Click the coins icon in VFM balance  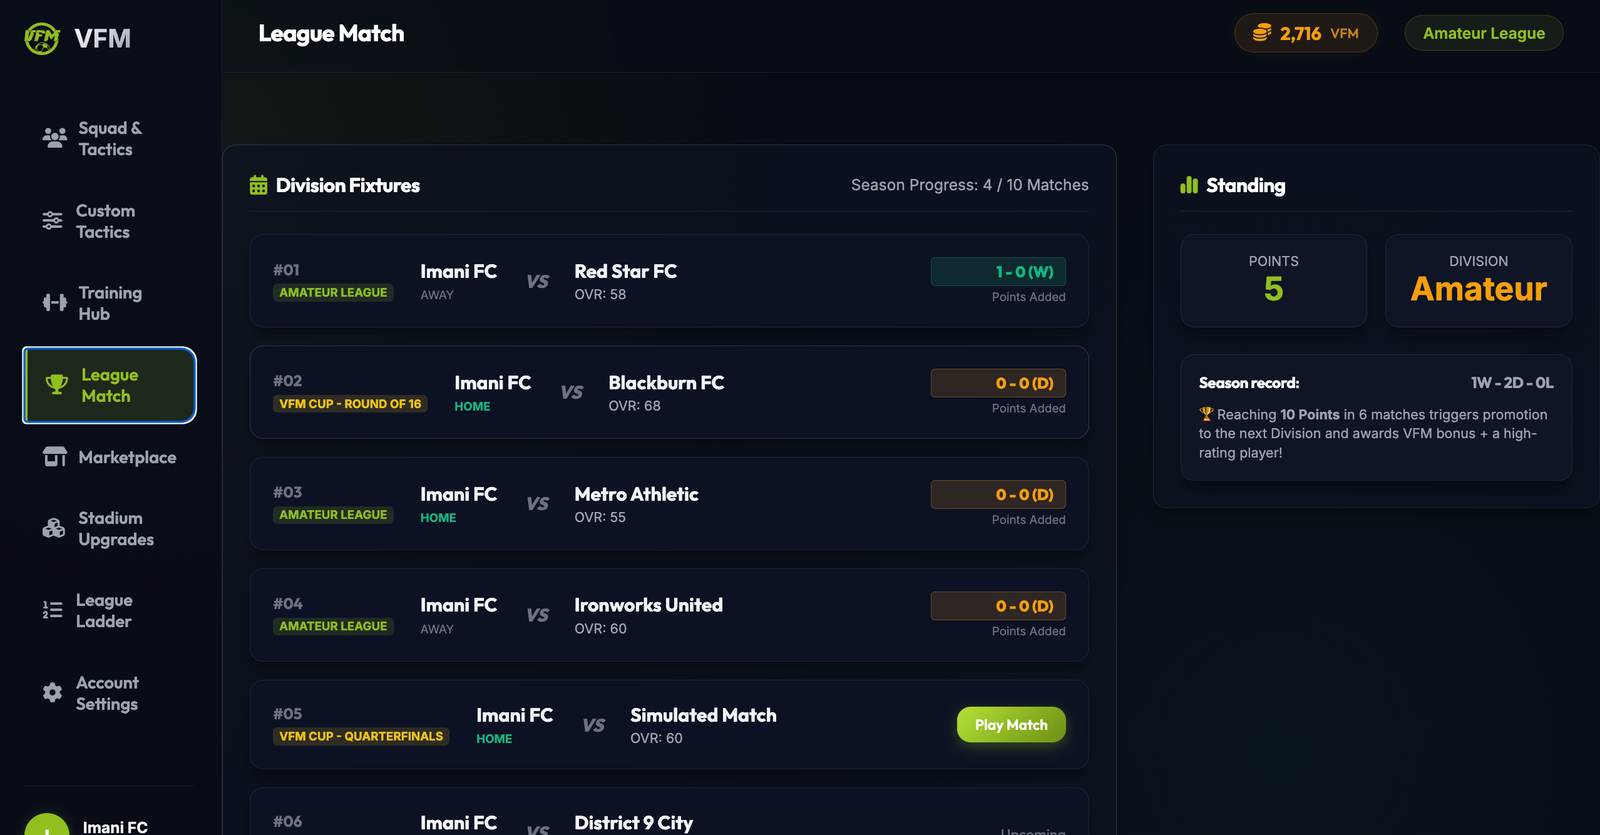tap(1262, 33)
